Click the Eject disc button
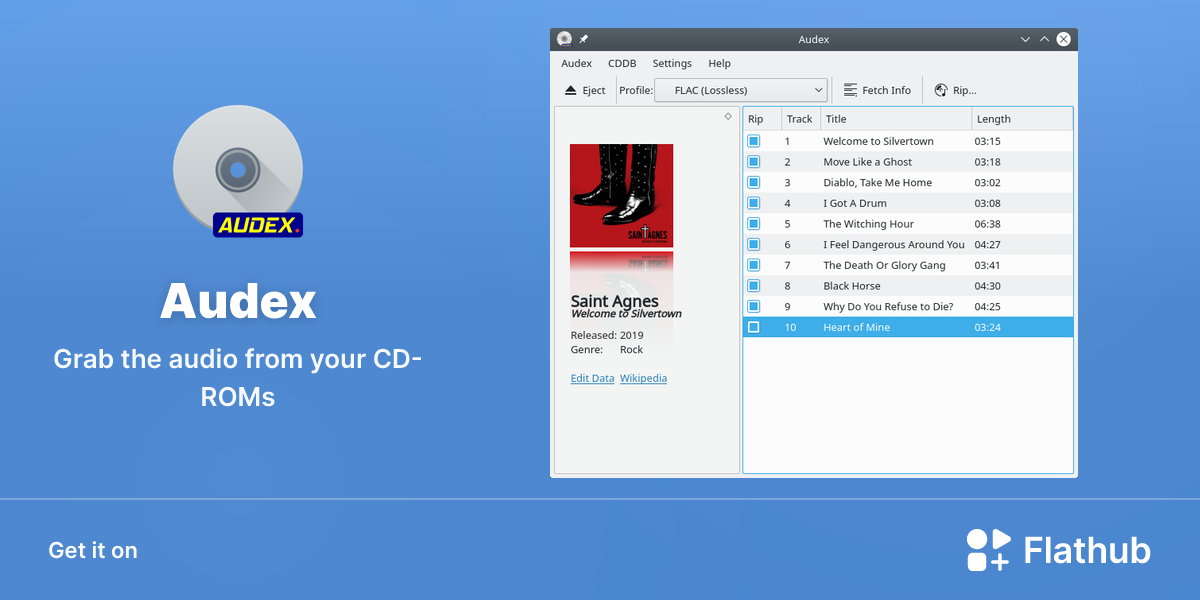1200x600 pixels. (585, 90)
